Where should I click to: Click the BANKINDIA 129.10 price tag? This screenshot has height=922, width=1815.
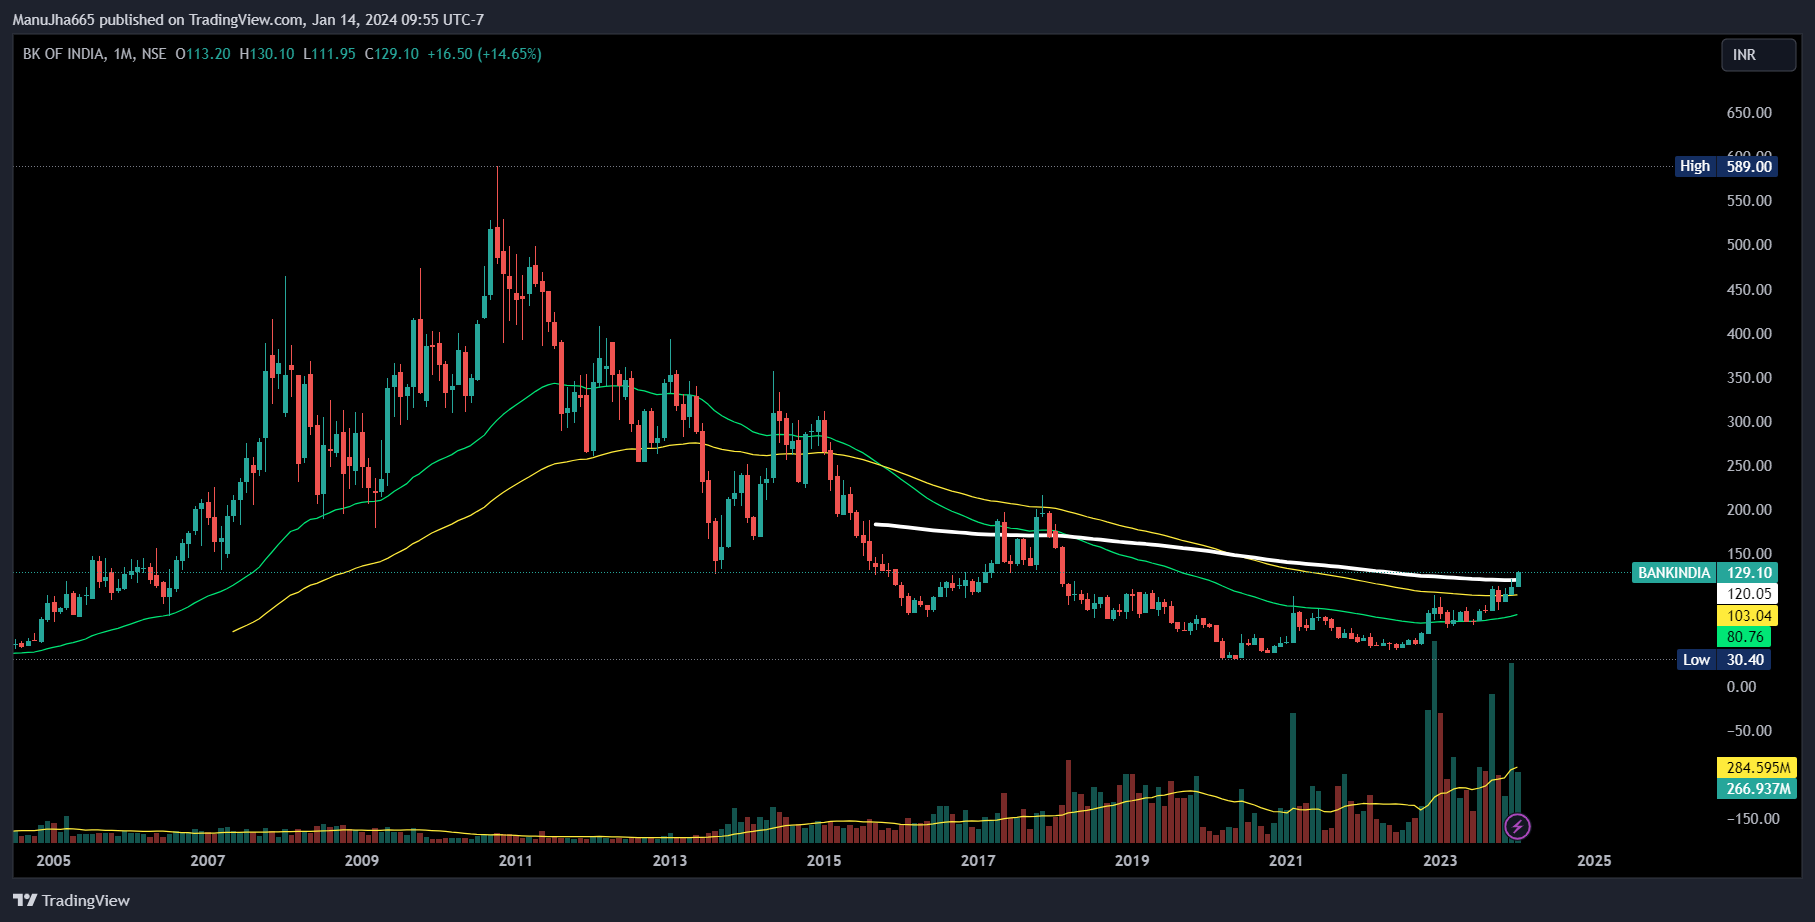1704,572
